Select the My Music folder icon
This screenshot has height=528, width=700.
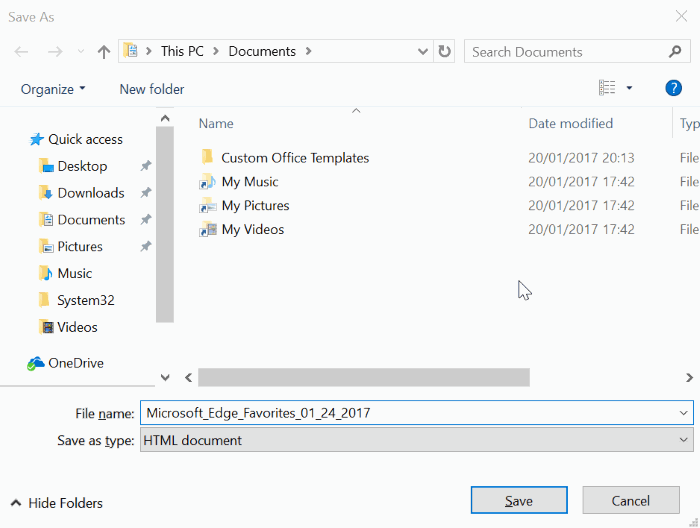tap(207, 182)
